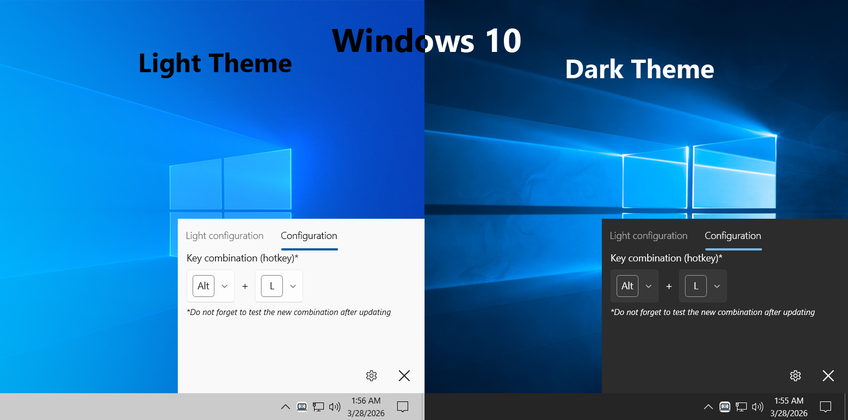The height and width of the screenshot is (420, 848).
Task: Click the laptop tray app icon on dark taskbar
Action: (725, 406)
